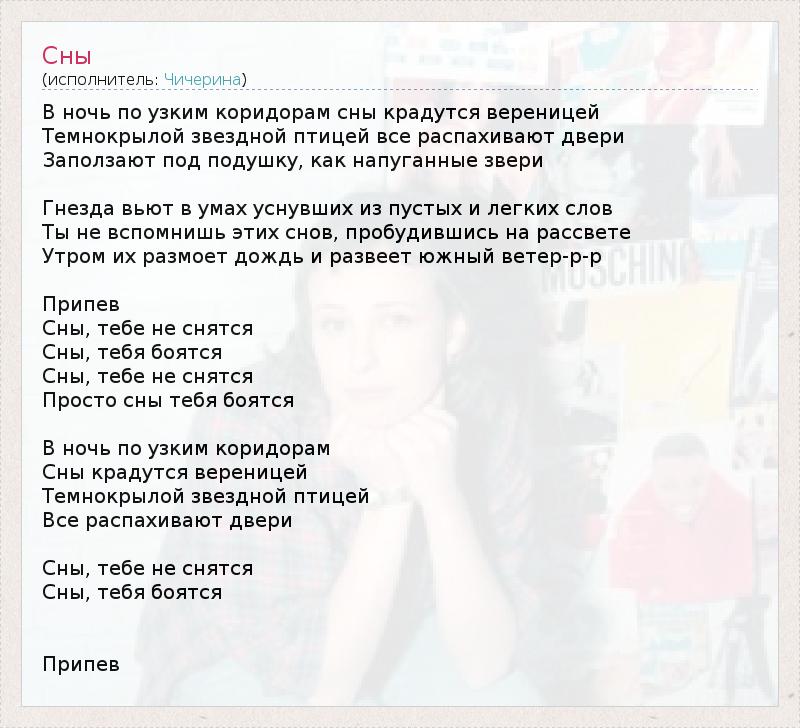800x728 pixels.
Task: Click the line Ты не вспомнишь этих снов
Action: pyautogui.click(x=337, y=233)
